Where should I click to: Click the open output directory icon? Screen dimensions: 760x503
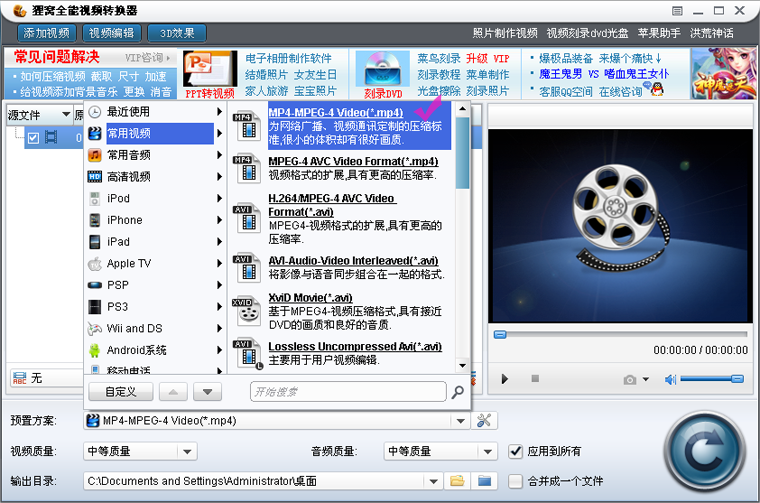(x=485, y=481)
